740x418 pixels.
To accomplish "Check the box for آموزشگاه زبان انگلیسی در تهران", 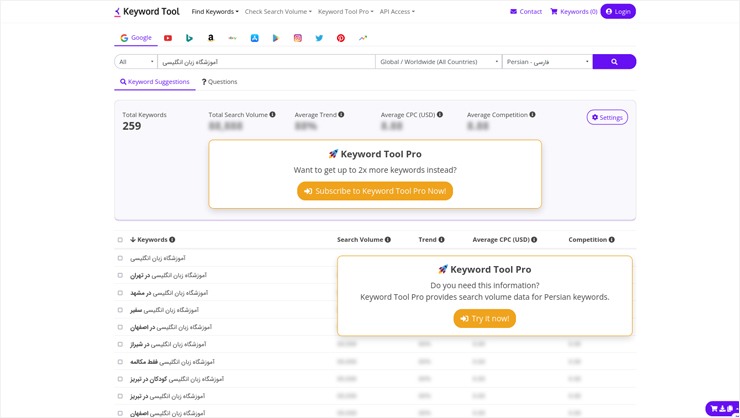I will point(120,275).
